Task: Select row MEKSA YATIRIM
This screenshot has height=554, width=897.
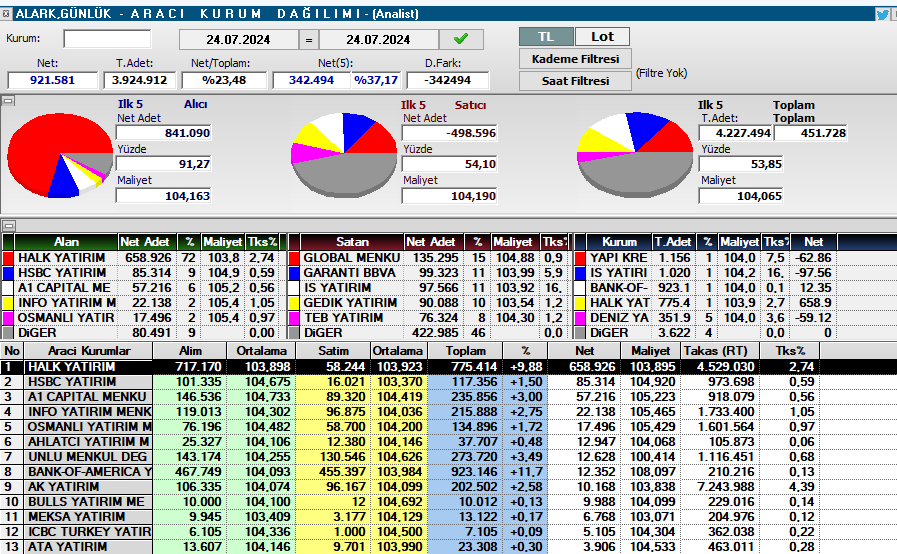Action: (448, 516)
